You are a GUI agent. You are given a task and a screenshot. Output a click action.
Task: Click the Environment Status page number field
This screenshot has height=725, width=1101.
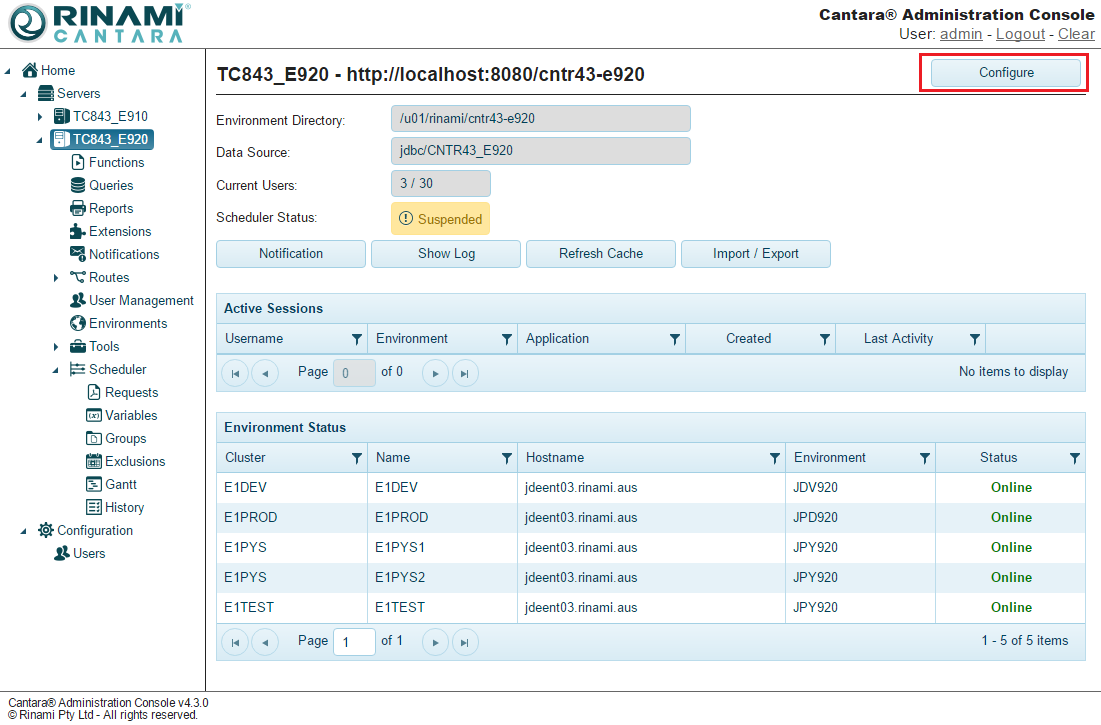point(354,641)
